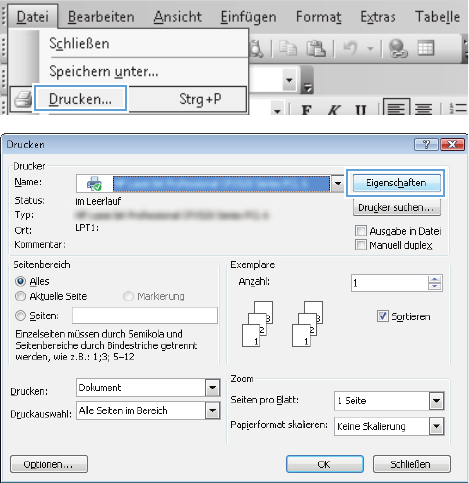Open the Papierformat skalieren dropdown
469x483 pixels.
pos(436,426)
